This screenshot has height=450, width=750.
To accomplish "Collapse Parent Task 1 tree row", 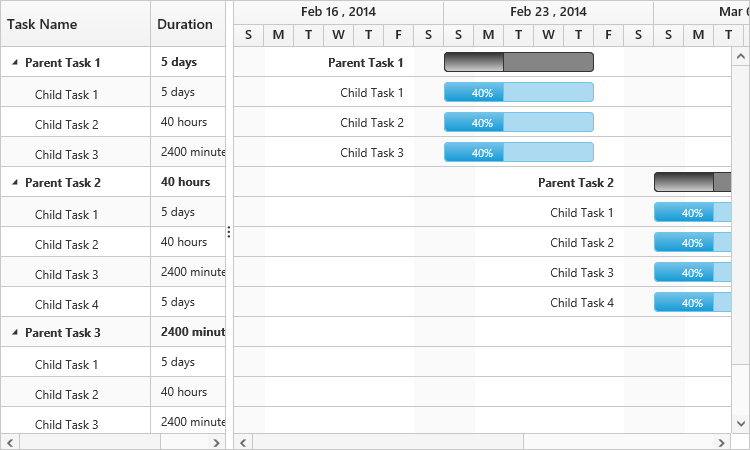I will [14, 62].
